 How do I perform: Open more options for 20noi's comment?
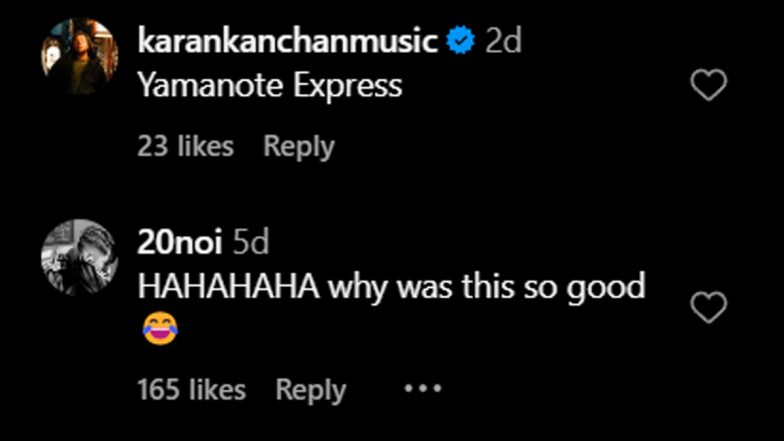click(422, 389)
